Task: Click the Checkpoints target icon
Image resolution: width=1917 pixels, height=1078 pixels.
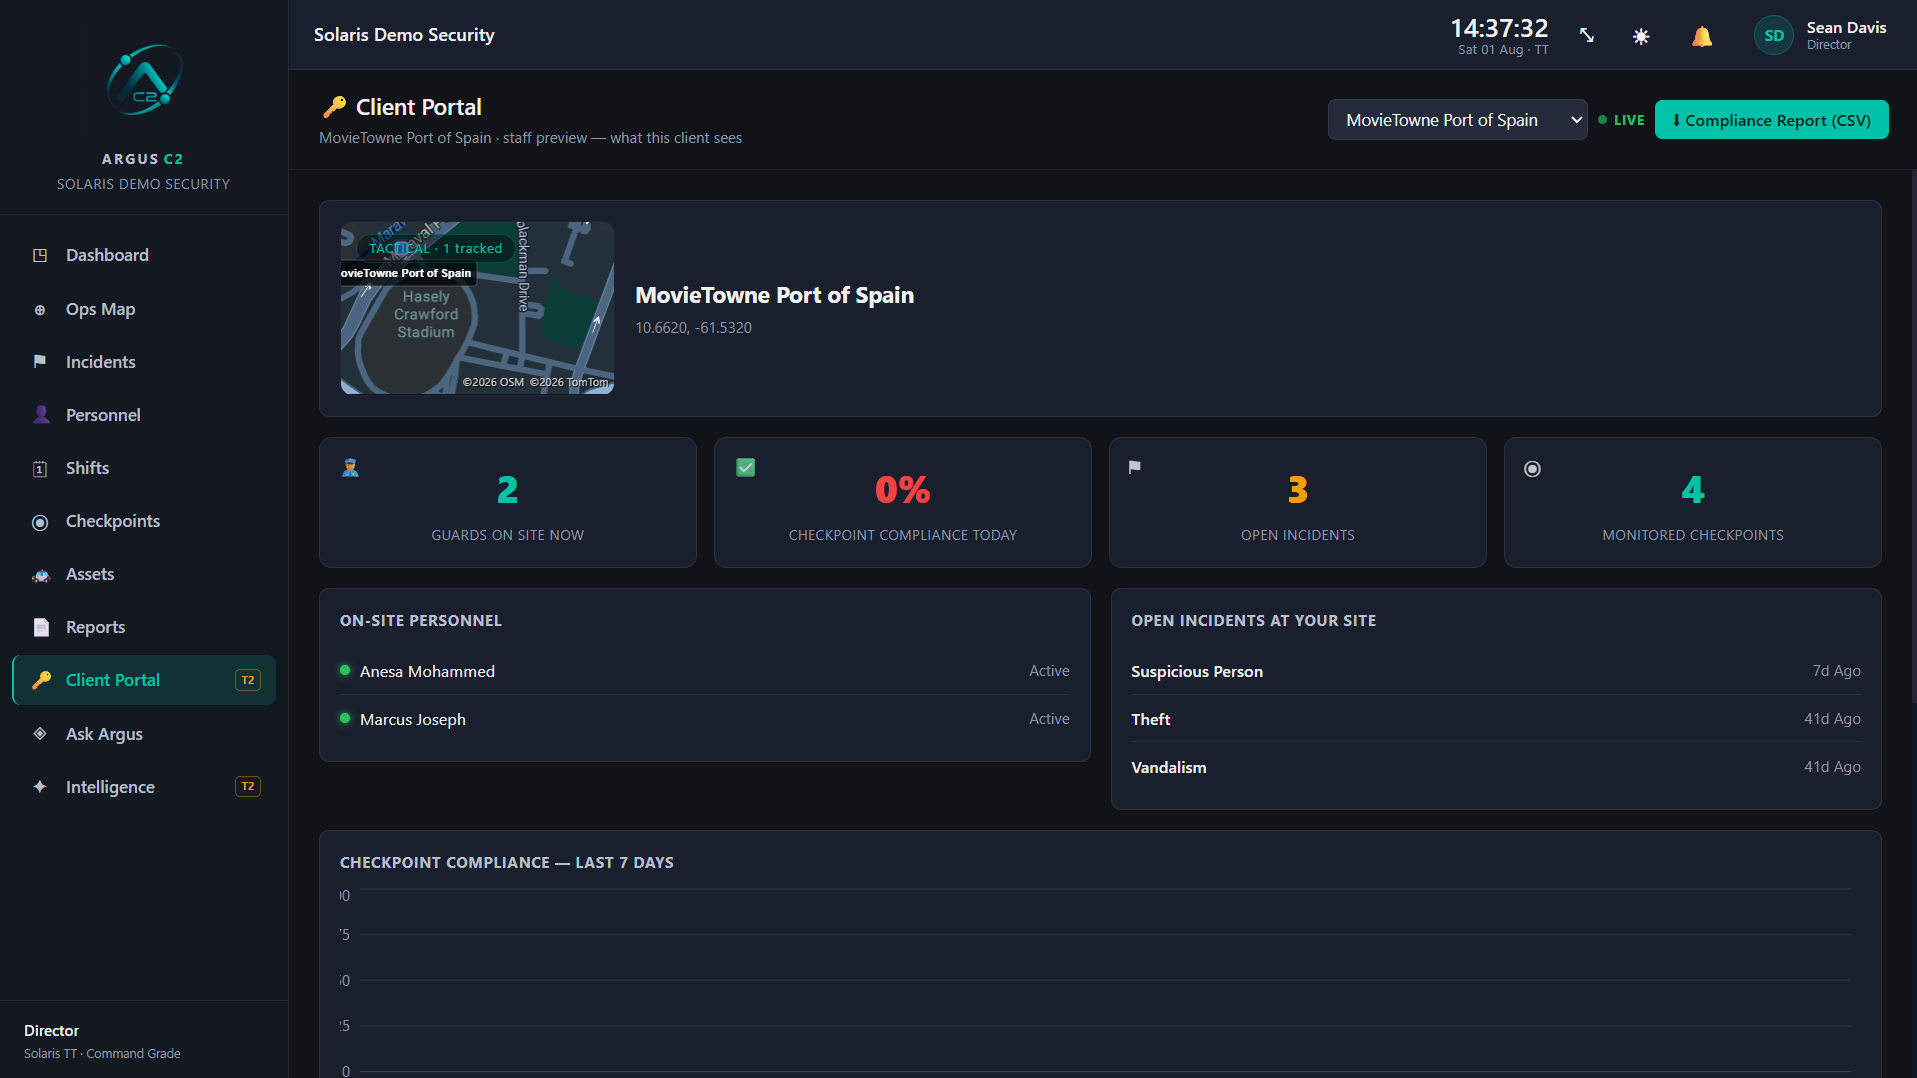Action: tap(40, 522)
